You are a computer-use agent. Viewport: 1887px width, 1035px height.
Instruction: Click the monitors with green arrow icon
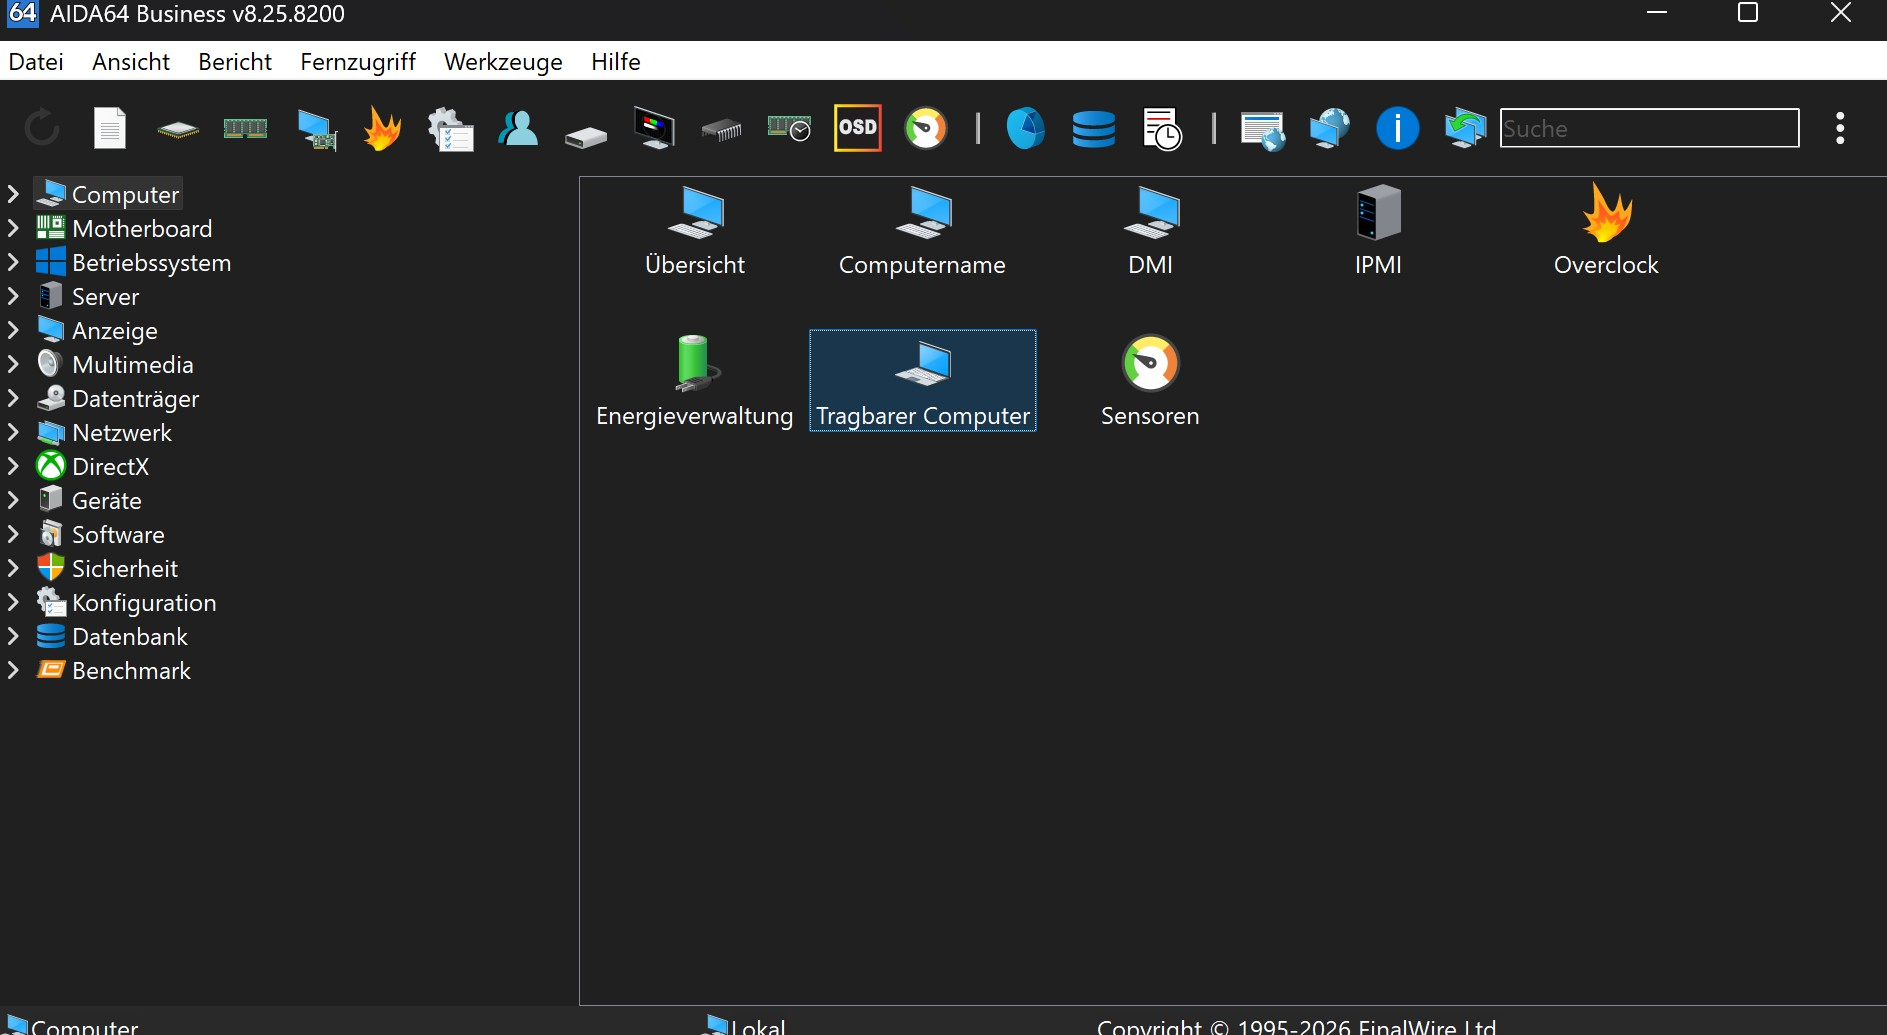[1466, 128]
